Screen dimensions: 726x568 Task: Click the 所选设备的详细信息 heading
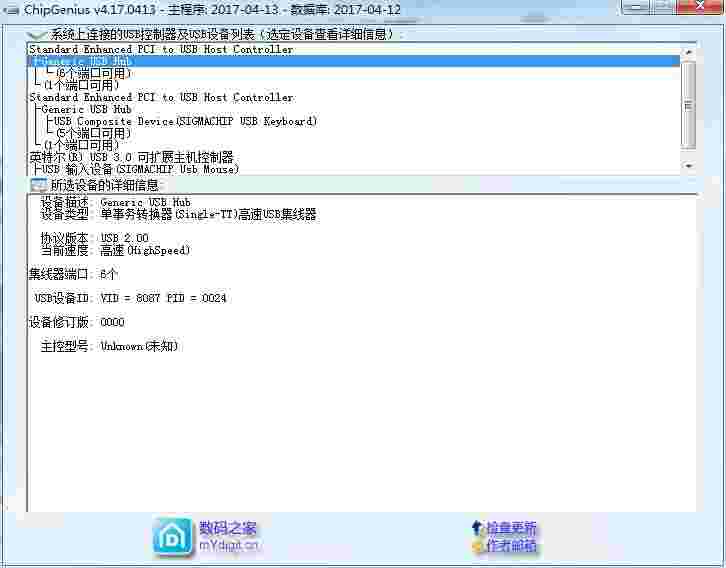point(104,185)
